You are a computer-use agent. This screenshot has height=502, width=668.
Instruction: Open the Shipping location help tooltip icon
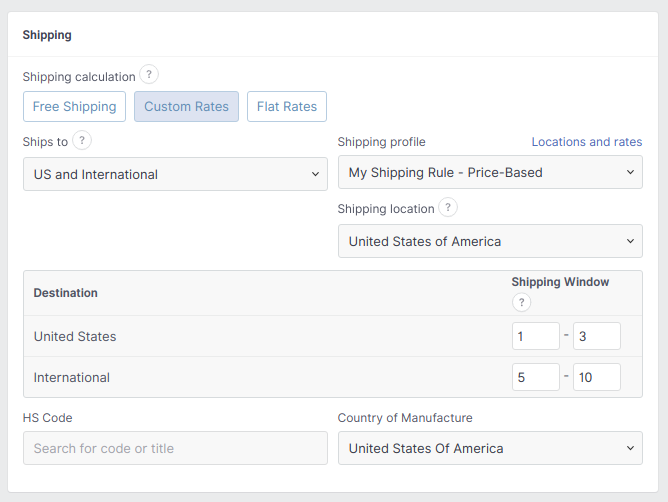pos(448,208)
